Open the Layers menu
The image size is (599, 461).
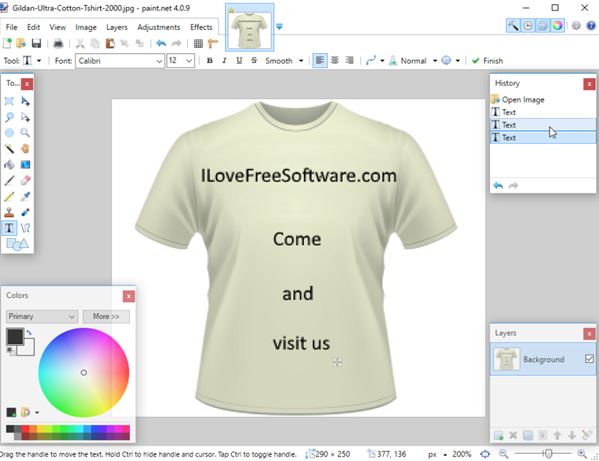pyautogui.click(x=117, y=27)
